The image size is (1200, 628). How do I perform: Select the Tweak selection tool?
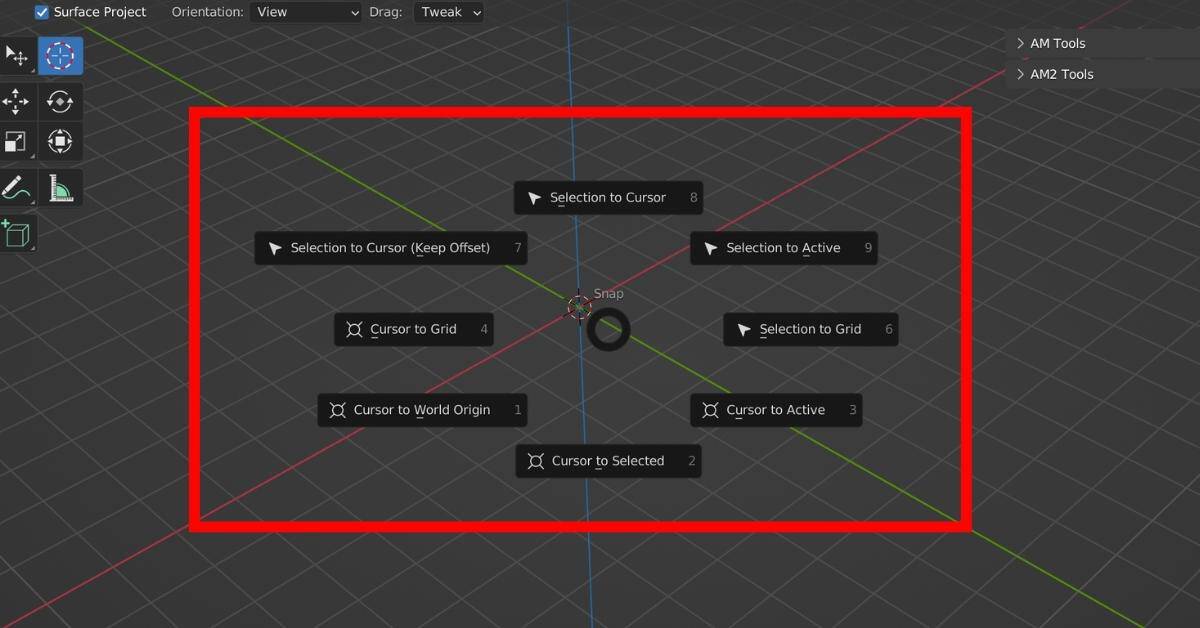click(x=16, y=56)
